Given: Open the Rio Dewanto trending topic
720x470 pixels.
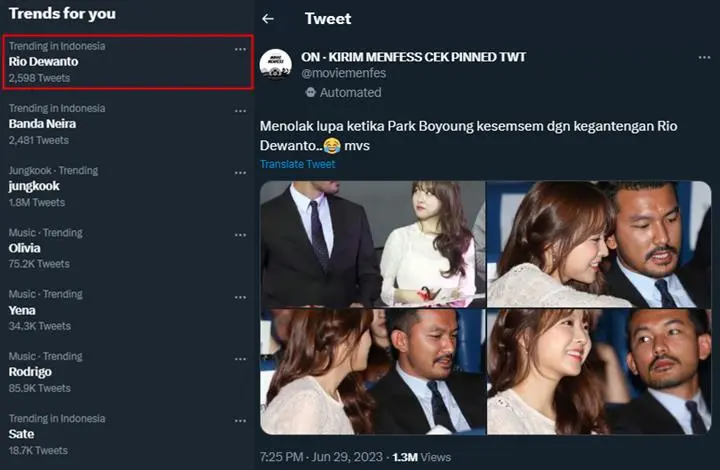Looking at the screenshot, I should click(x=128, y=62).
